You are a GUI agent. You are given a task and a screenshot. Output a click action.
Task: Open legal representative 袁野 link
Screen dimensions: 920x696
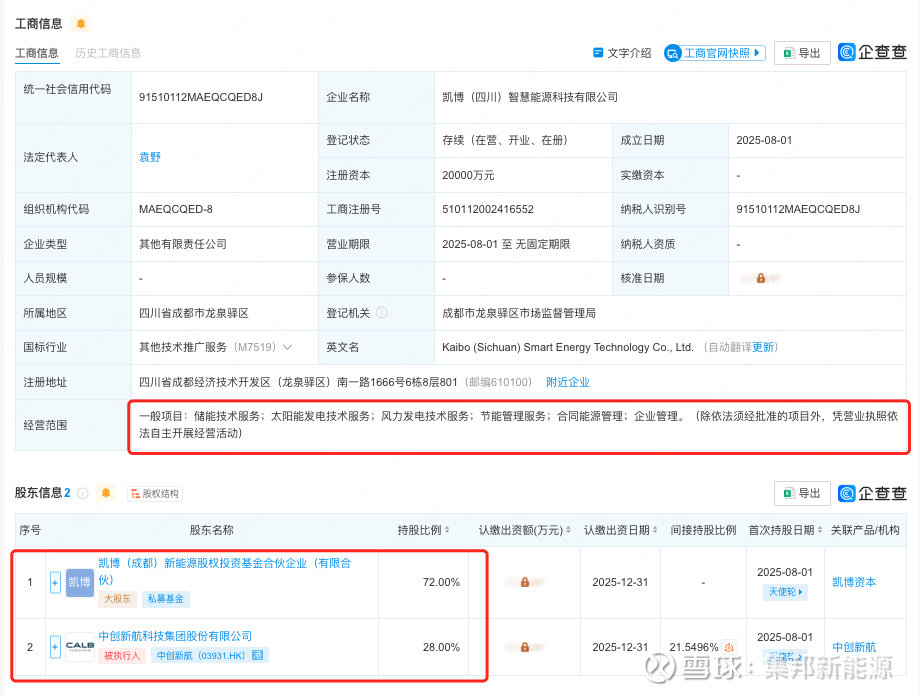(x=150, y=157)
